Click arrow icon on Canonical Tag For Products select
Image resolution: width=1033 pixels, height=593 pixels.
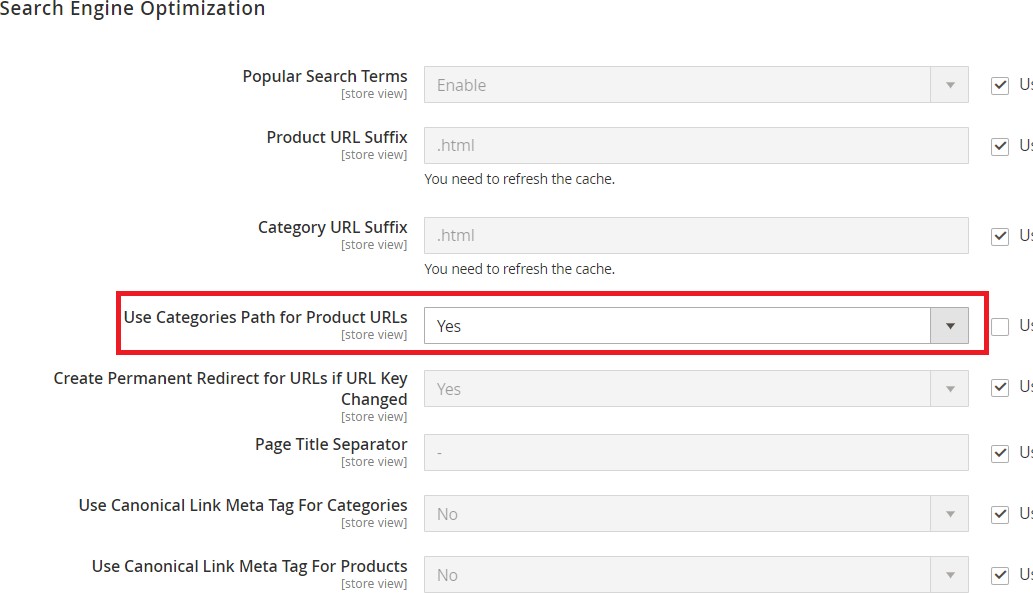[949, 575]
